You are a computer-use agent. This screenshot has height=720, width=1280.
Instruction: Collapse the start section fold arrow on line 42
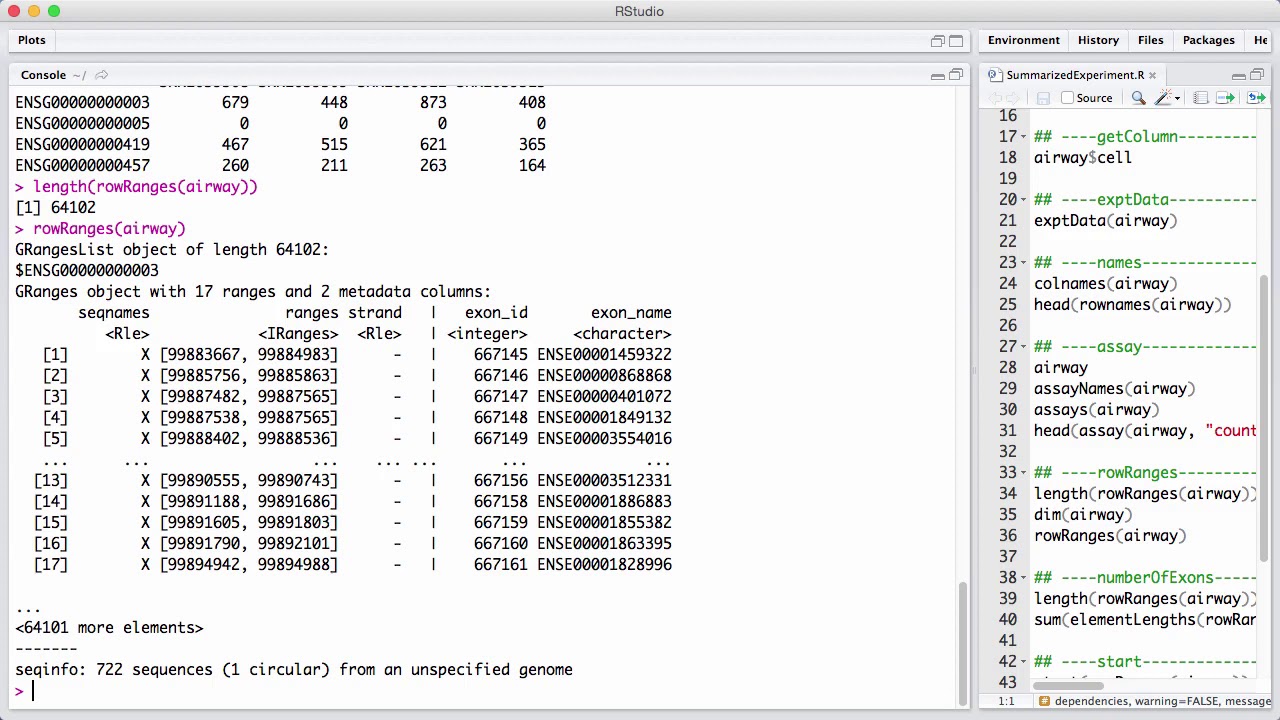(1023, 662)
